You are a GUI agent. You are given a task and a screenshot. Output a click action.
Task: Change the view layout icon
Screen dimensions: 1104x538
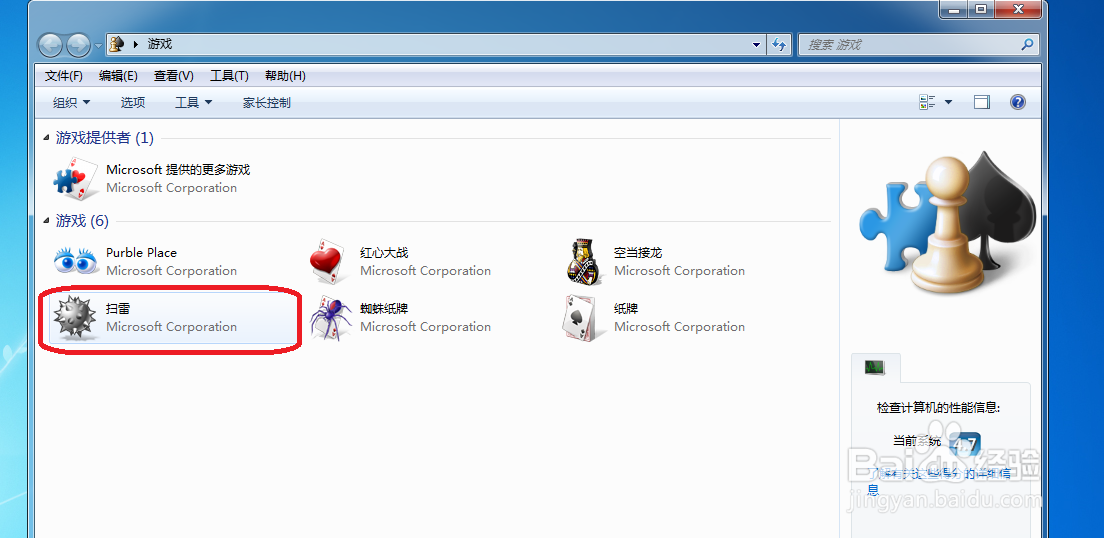click(927, 102)
